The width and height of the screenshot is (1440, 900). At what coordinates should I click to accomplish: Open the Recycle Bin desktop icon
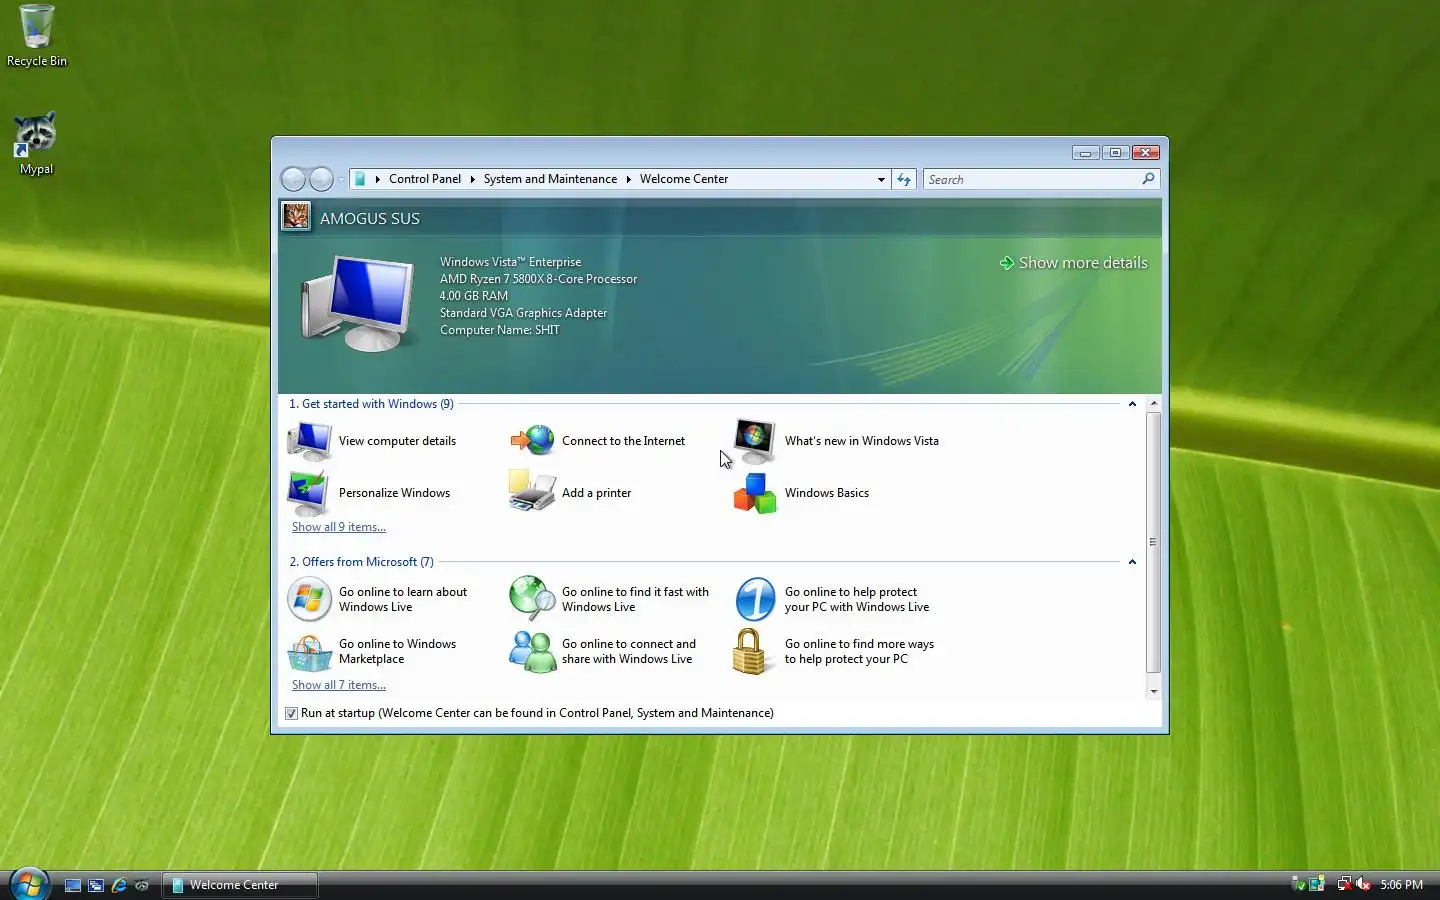37,36
